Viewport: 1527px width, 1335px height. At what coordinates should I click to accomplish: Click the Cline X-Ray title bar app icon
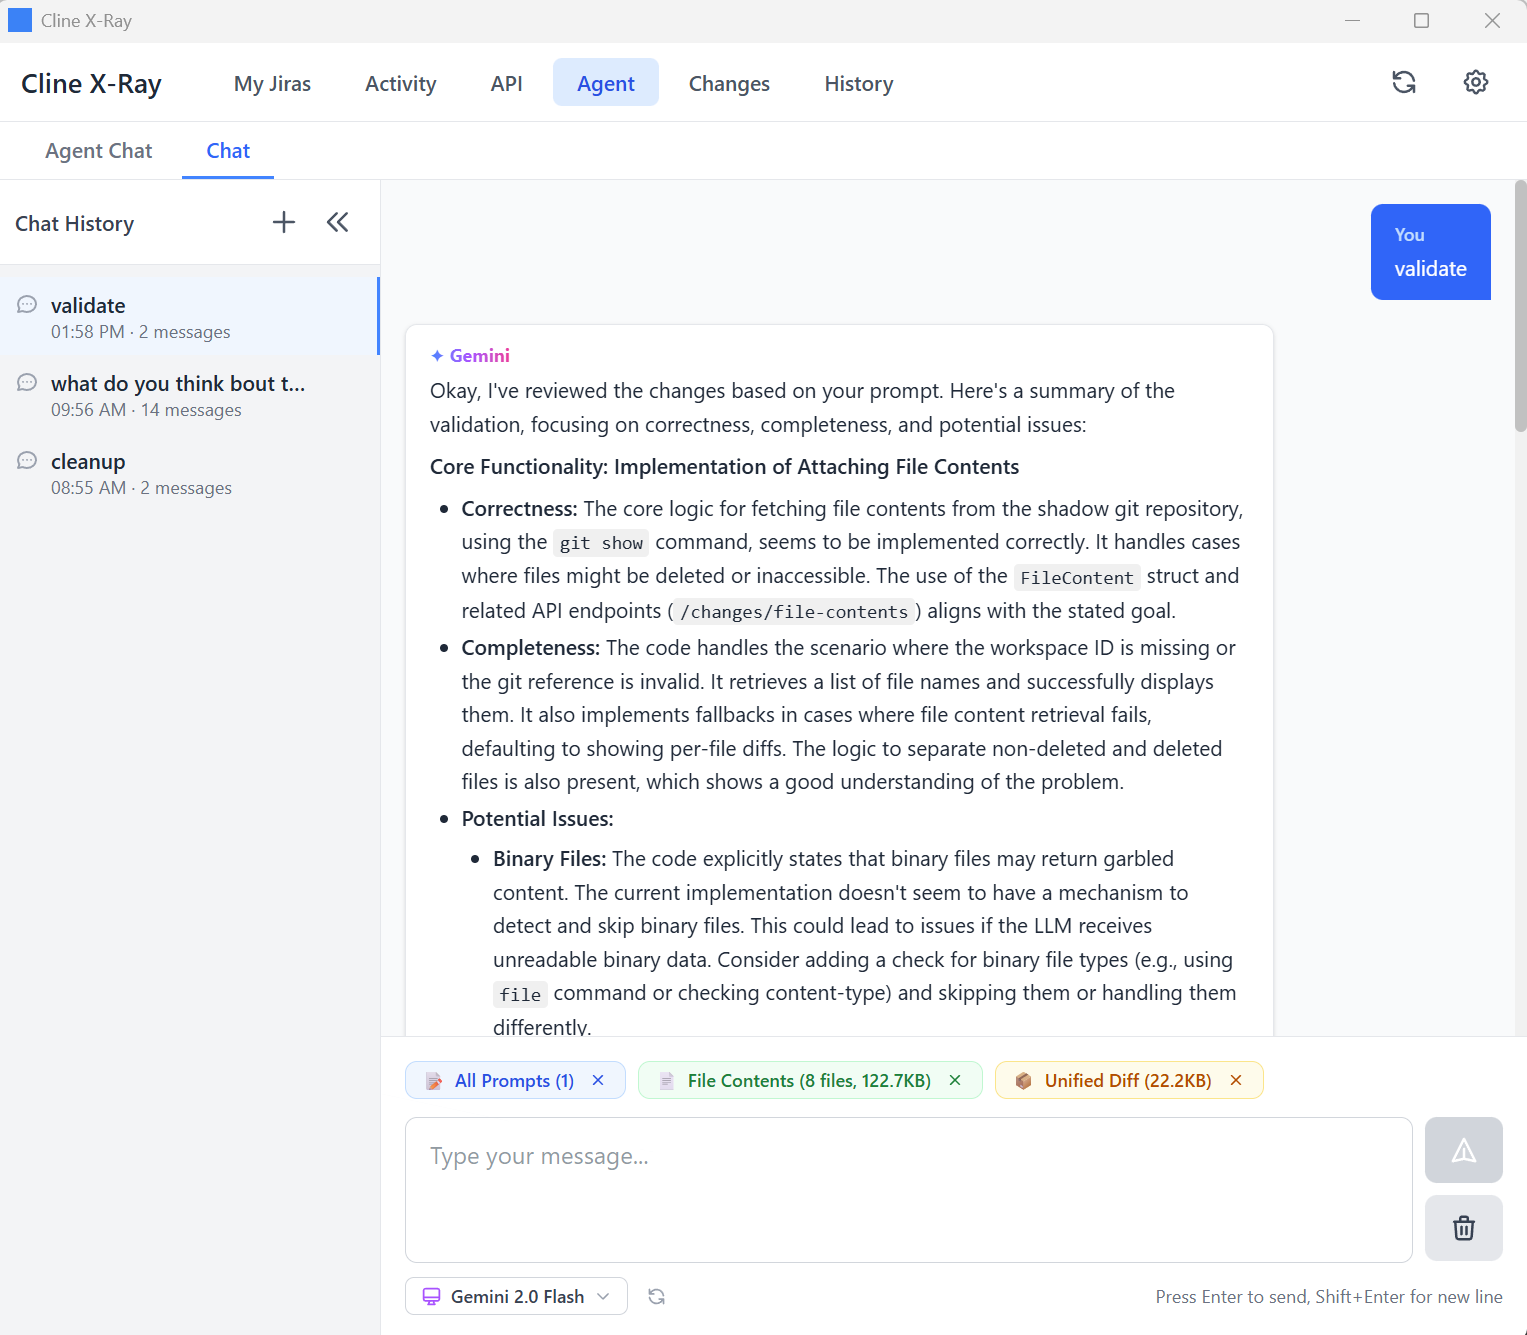(x=20, y=20)
